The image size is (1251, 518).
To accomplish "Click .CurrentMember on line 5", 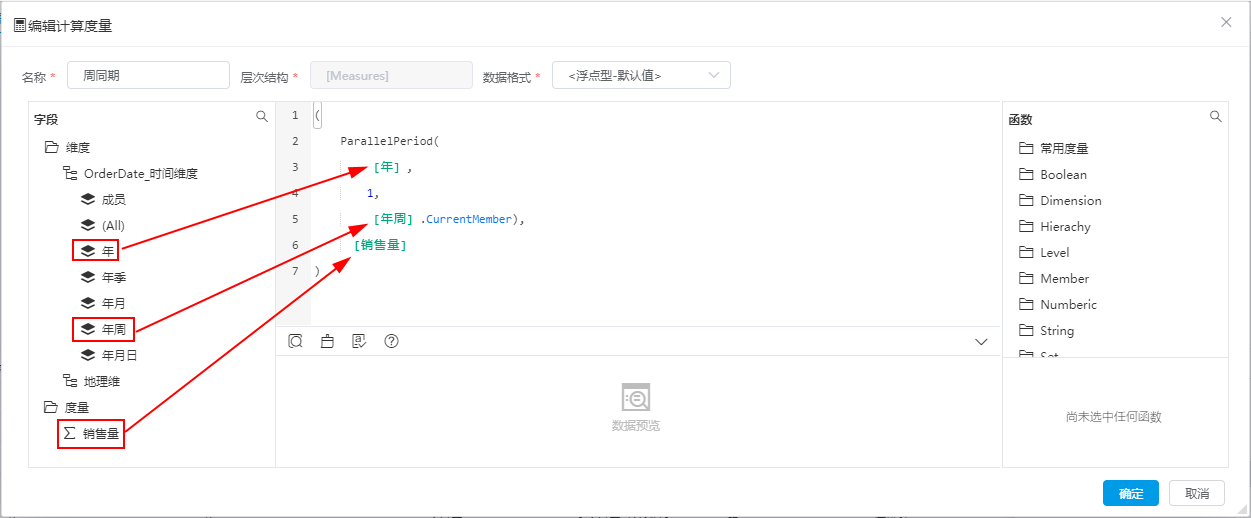I will pyautogui.click(x=466, y=219).
